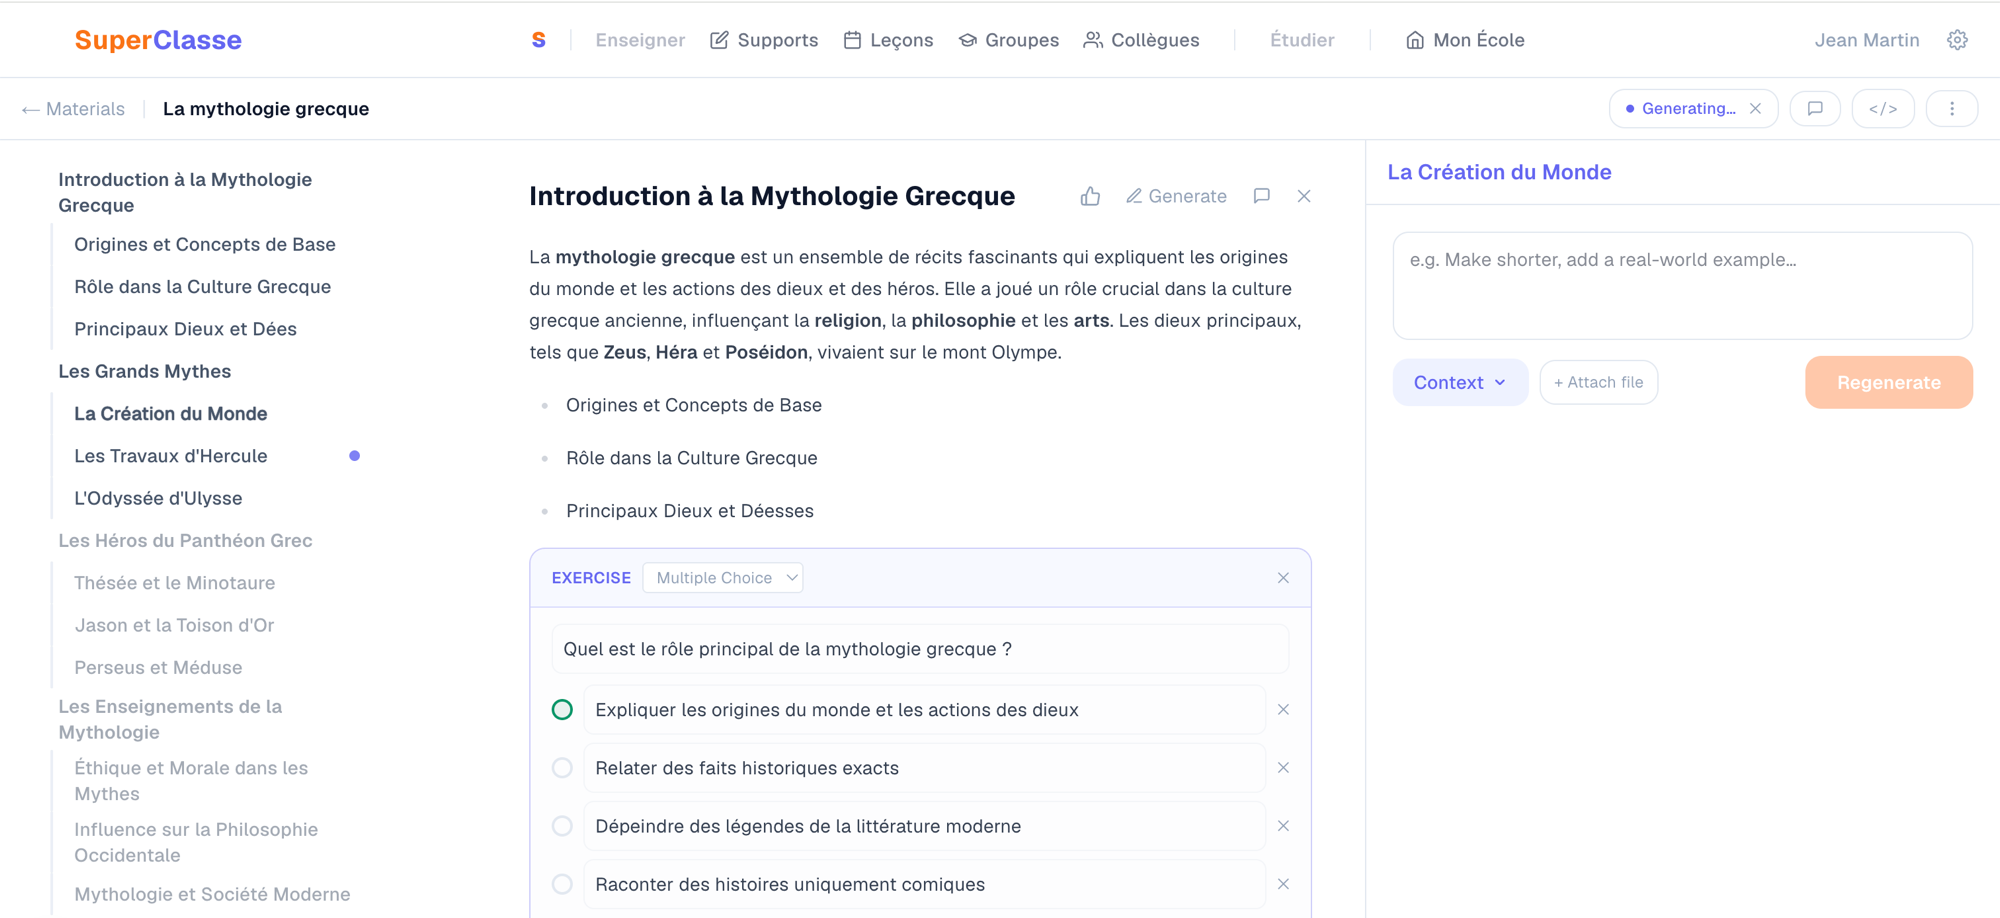This screenshot has width=2000, height=918.
Task: Open Collègues in the top navigation
Action: (1141, 40)
